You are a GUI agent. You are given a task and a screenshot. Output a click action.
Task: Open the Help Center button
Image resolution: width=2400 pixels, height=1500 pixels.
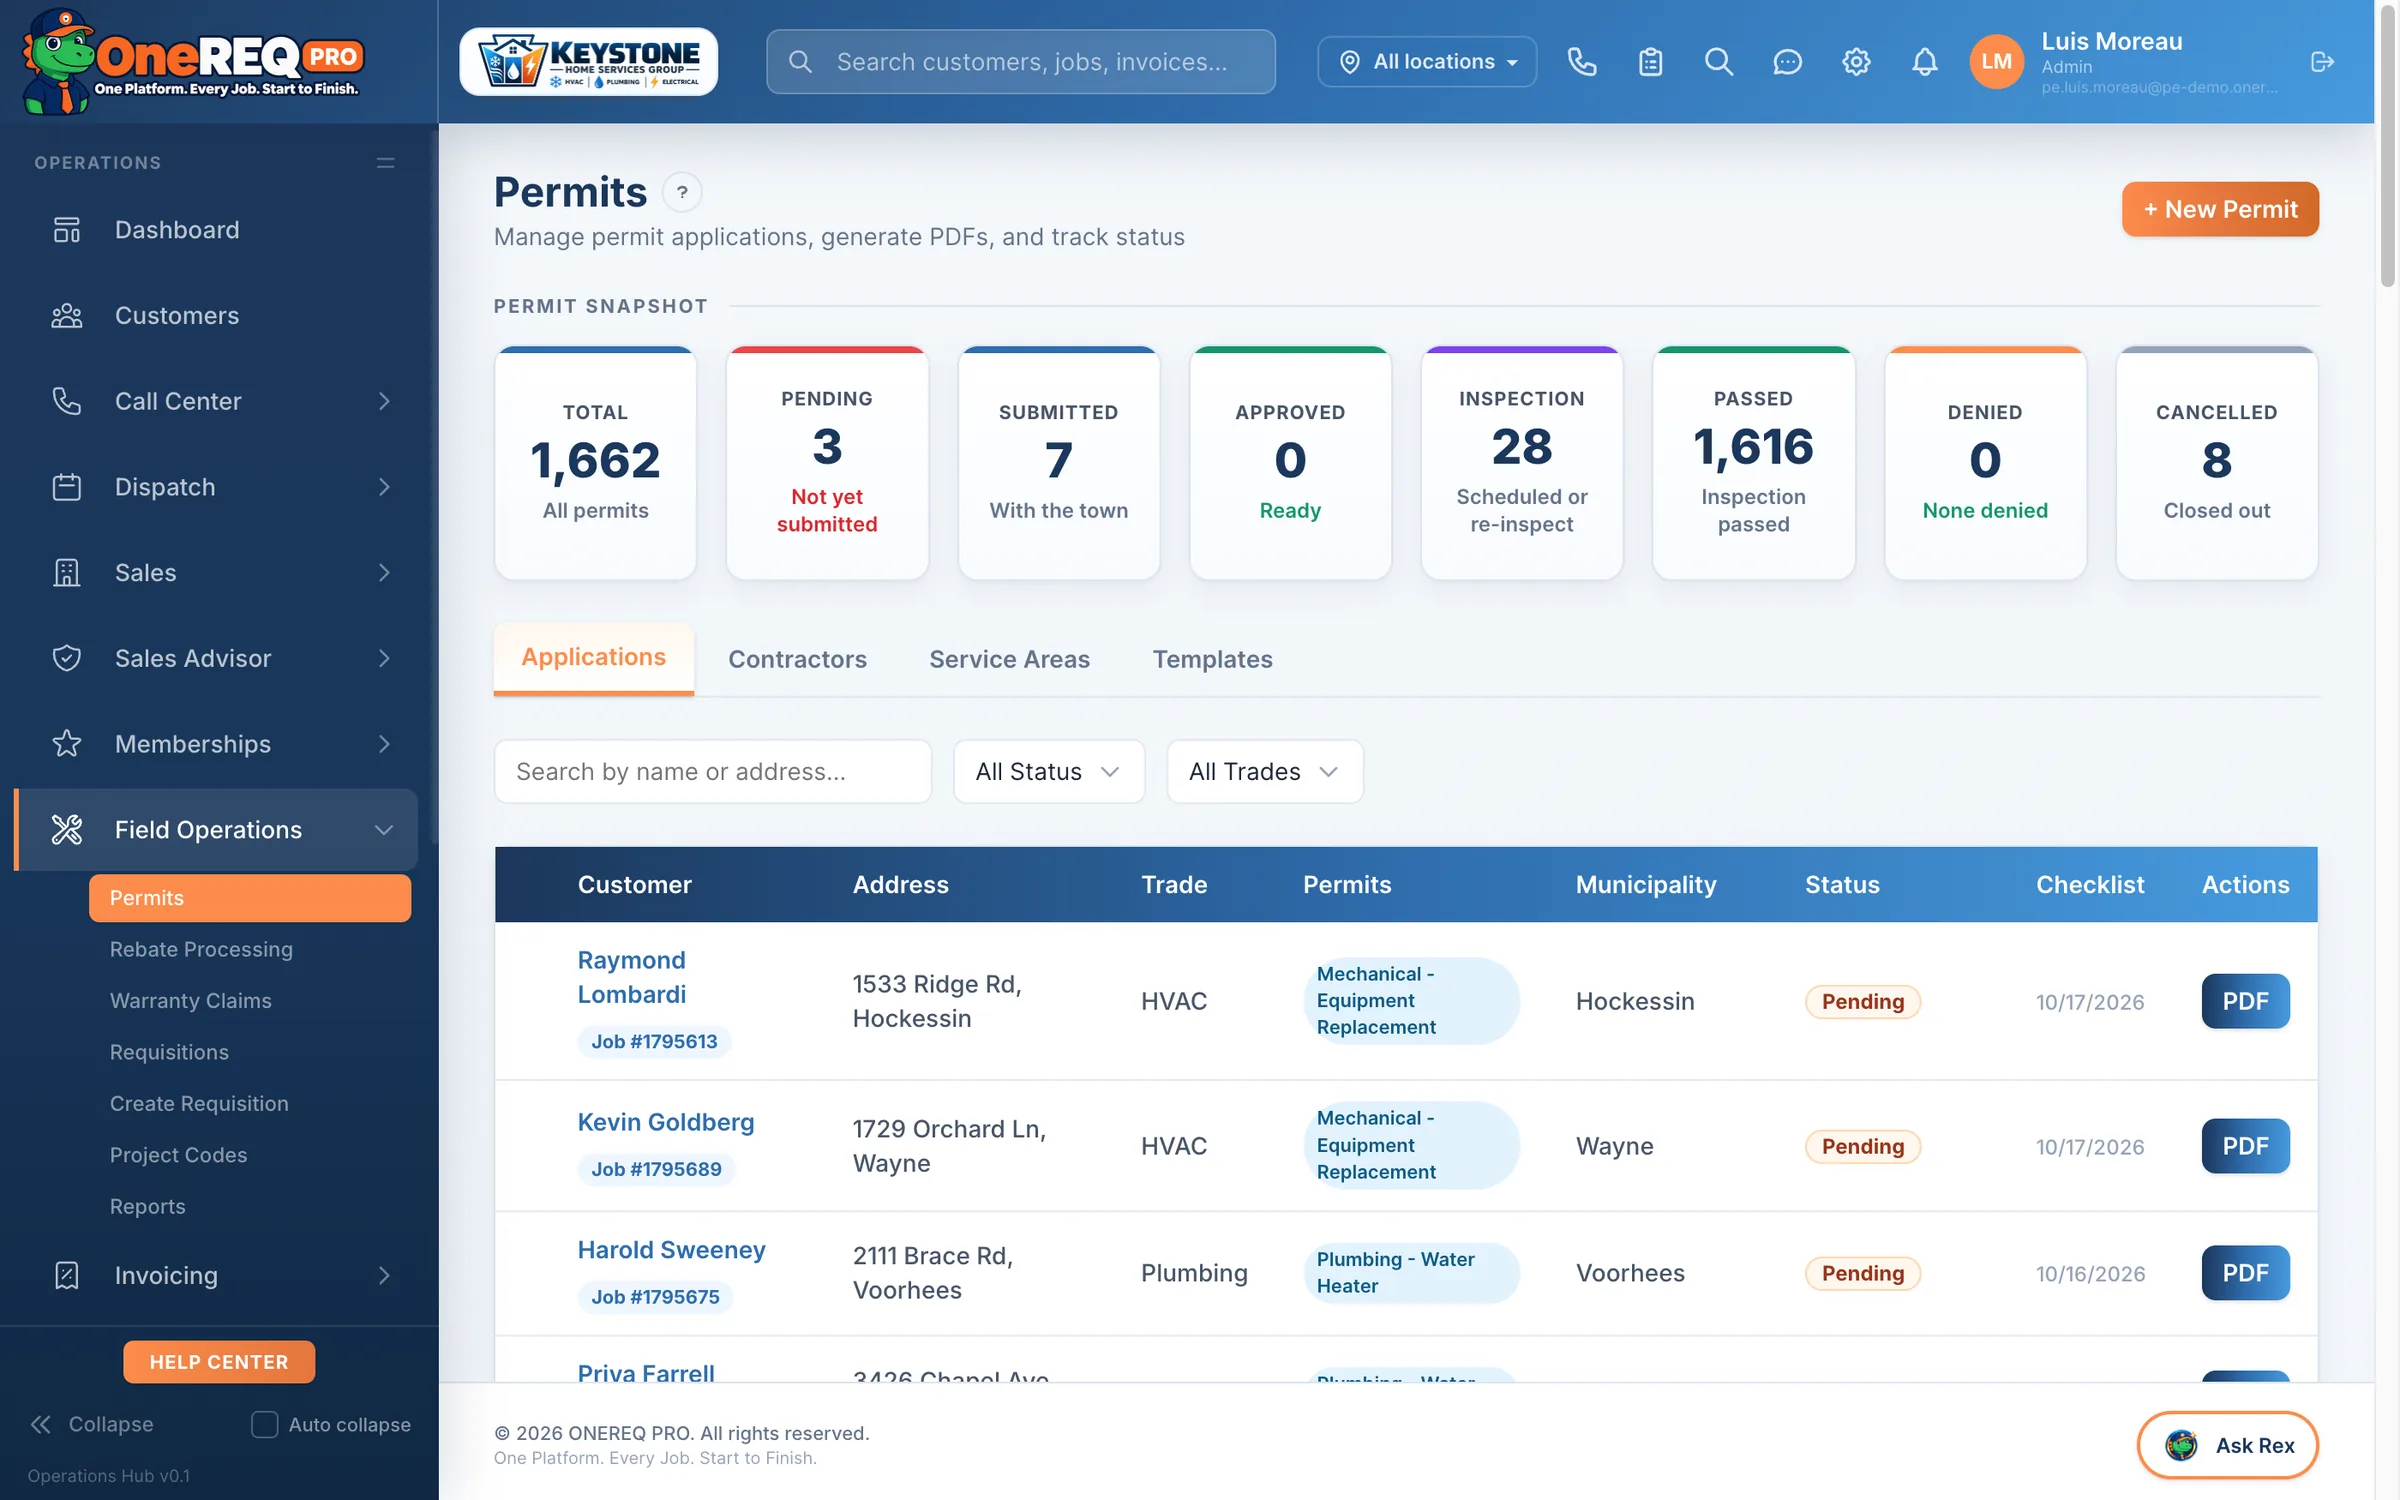click(218, 1362)
